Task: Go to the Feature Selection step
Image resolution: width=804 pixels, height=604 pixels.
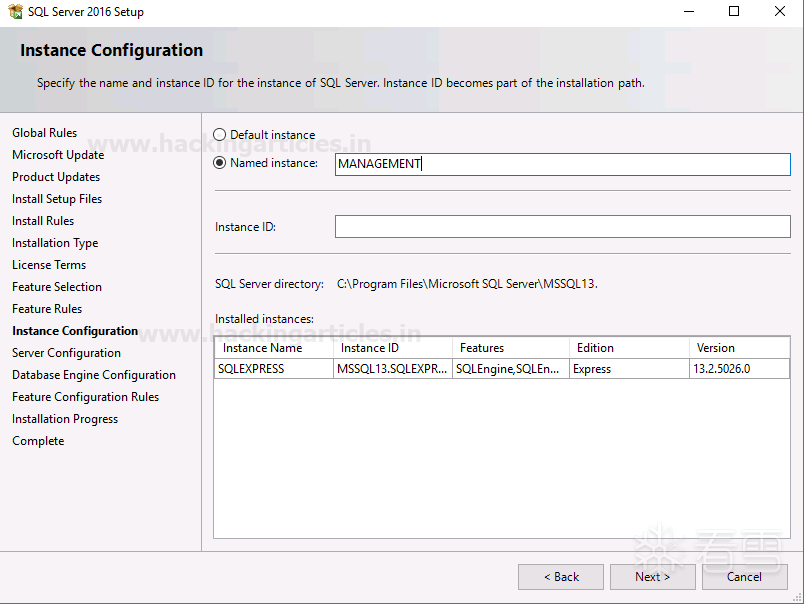Action: (57, 287)
